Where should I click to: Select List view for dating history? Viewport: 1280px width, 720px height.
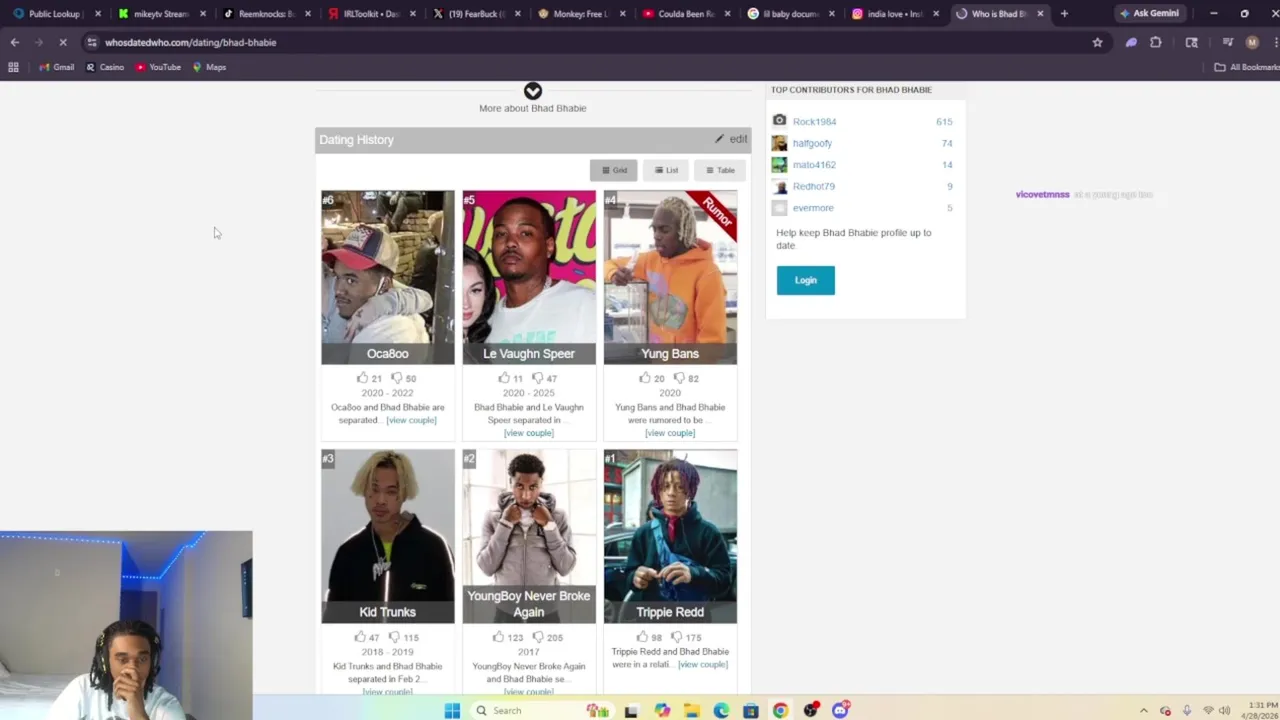pyautogui.click(x=666, y=170)
